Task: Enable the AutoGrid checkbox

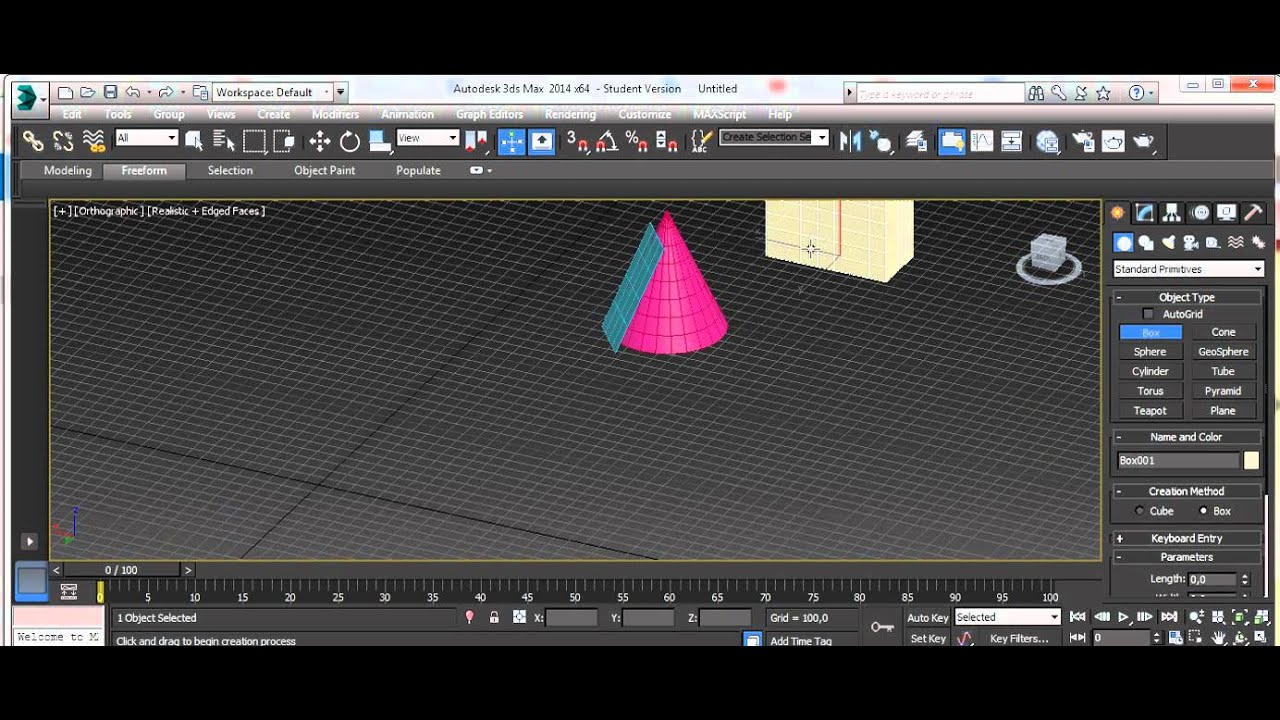Action: click(x=1148, y=314)
